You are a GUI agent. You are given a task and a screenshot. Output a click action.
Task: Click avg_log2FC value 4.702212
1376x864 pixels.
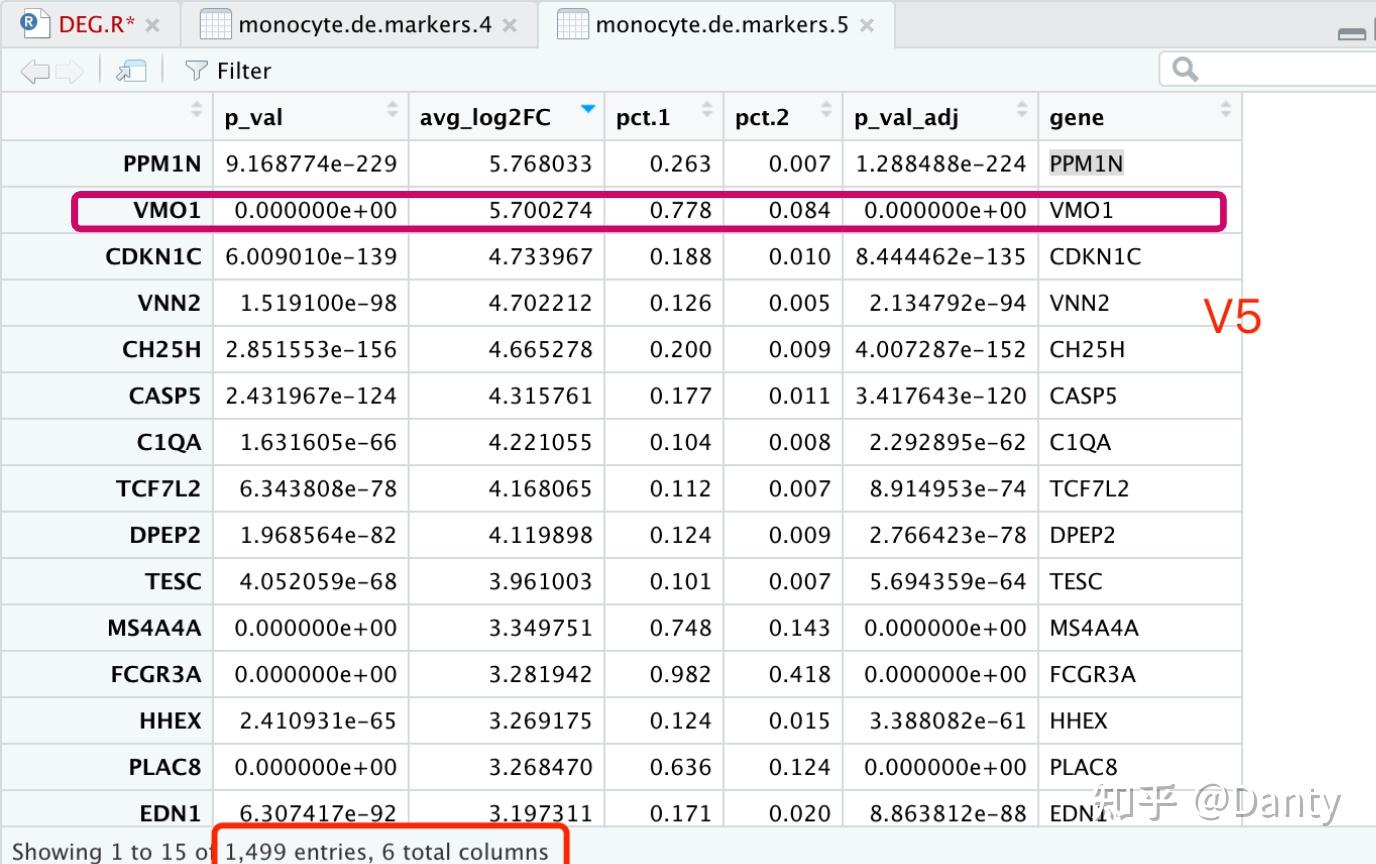coord(540,303)
